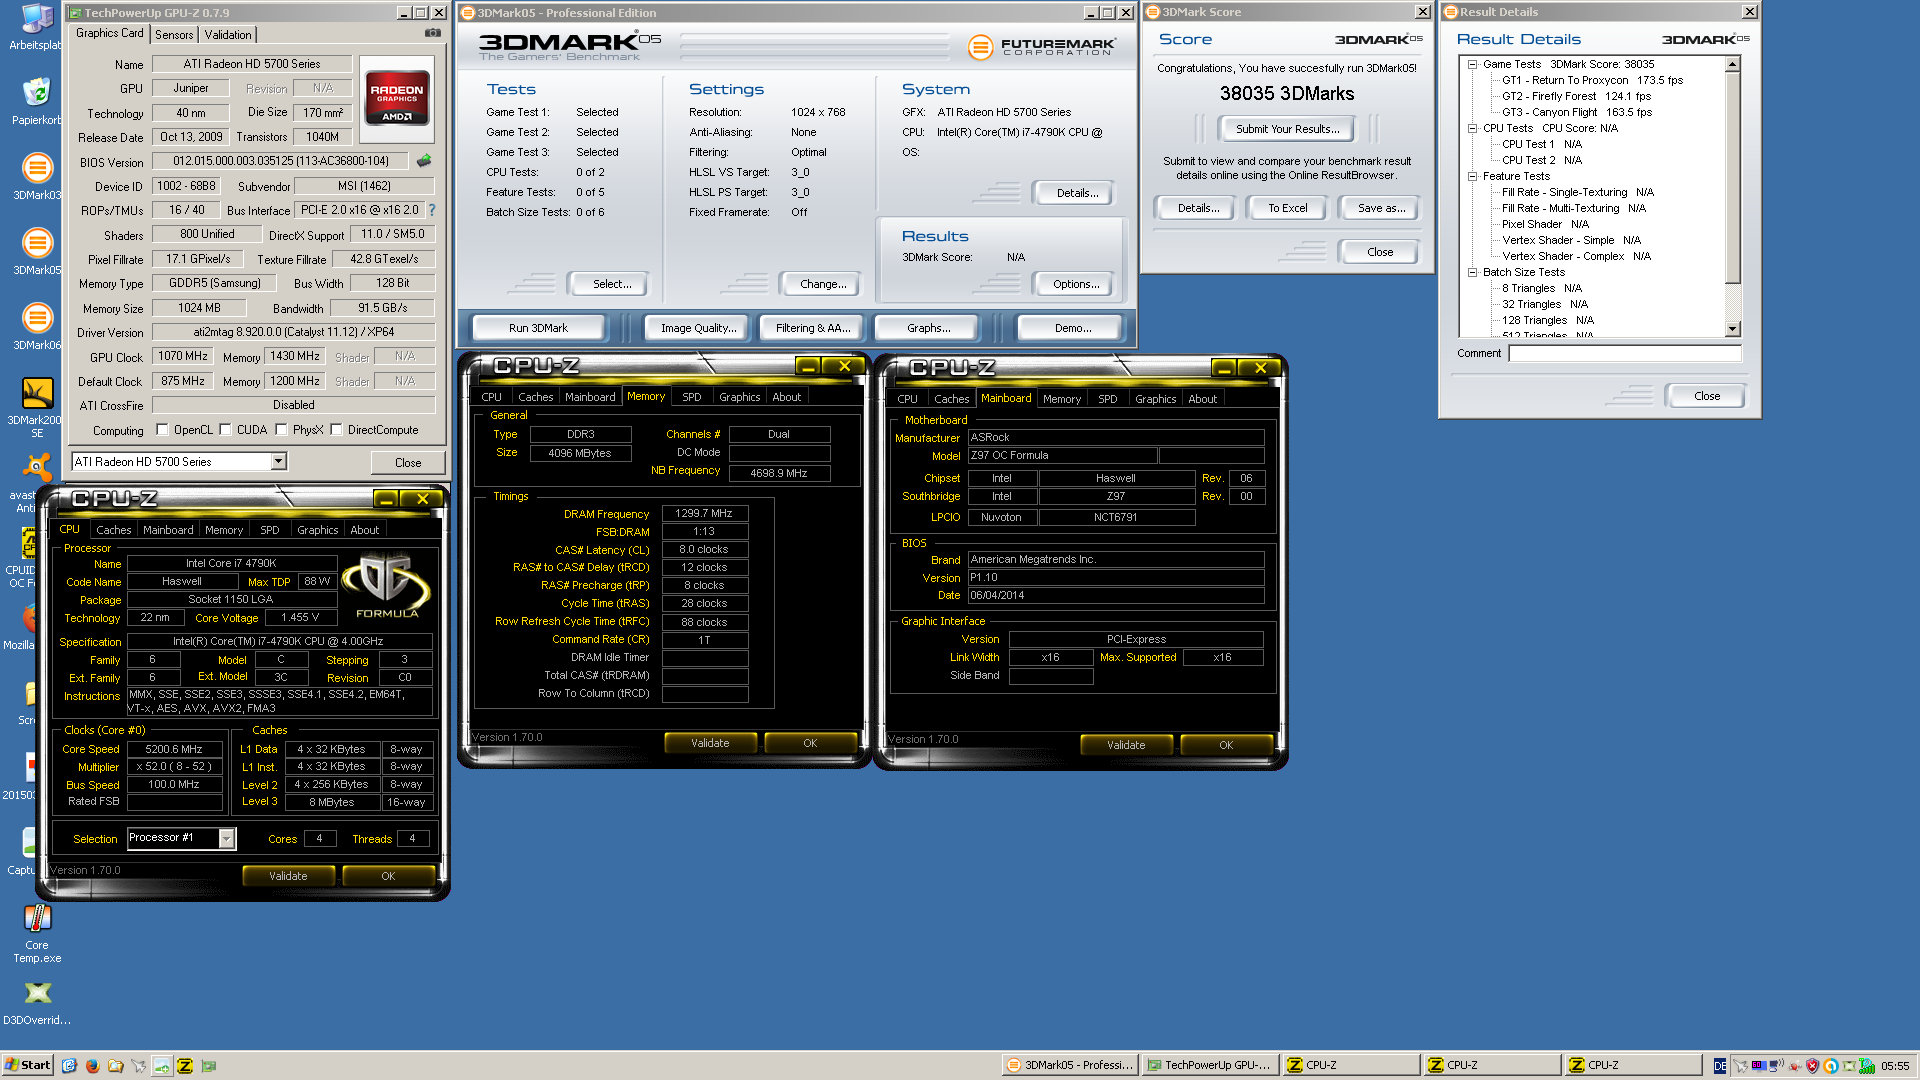Open the Papierkorb desktop icon

click(36, 102)
